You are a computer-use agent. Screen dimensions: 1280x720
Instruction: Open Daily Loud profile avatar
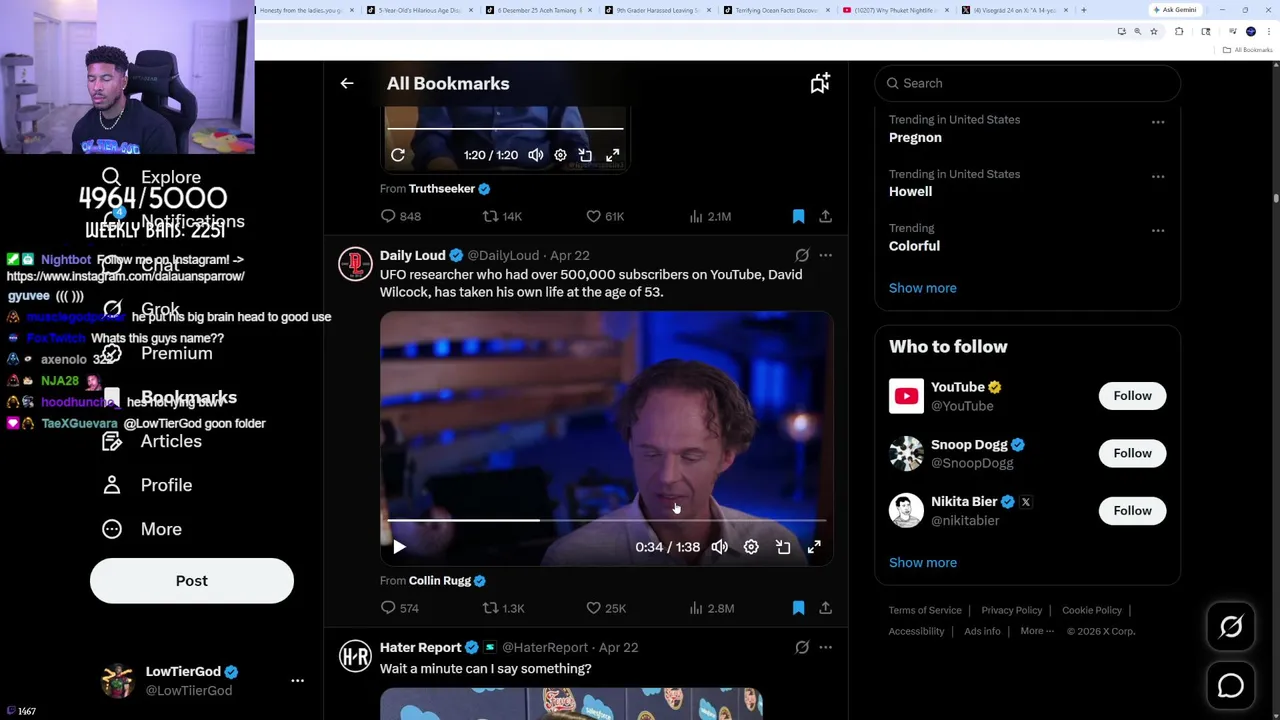355,264
